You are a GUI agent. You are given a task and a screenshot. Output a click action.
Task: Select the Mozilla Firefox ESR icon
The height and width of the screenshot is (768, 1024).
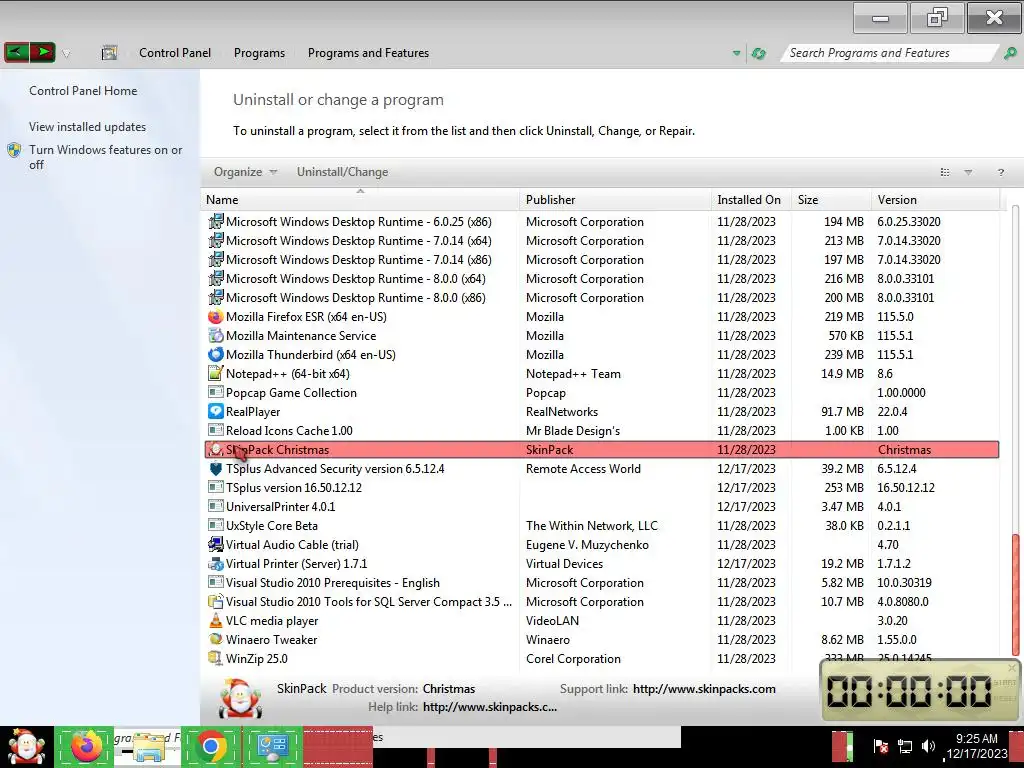[216, 317]
